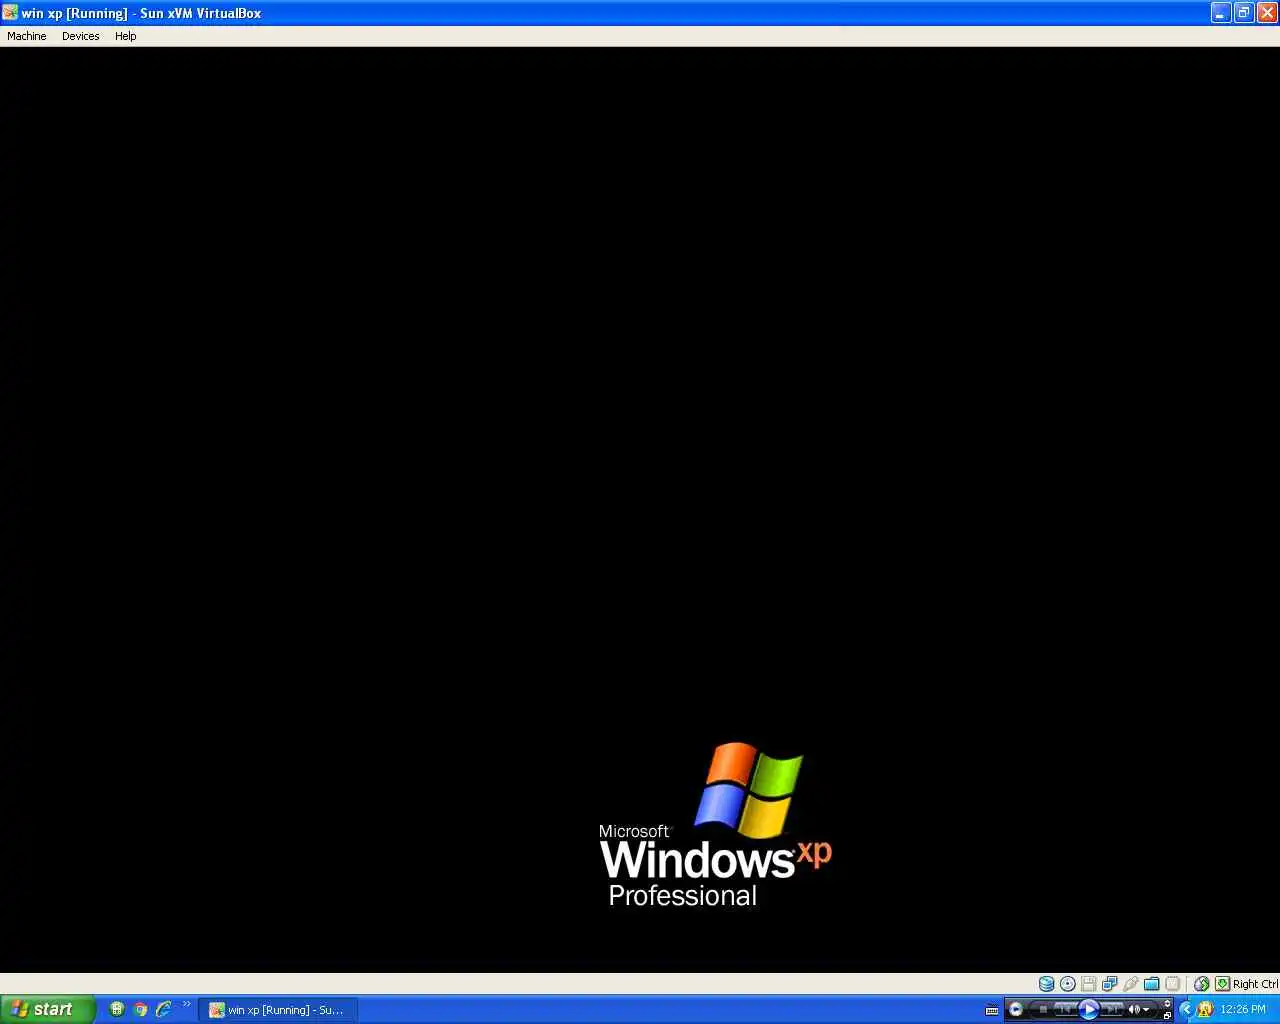This screenshot has width=1280, height=1024.
Task: Click the CD/DVD drive status icon
Action: click(x=1067, y=984)
